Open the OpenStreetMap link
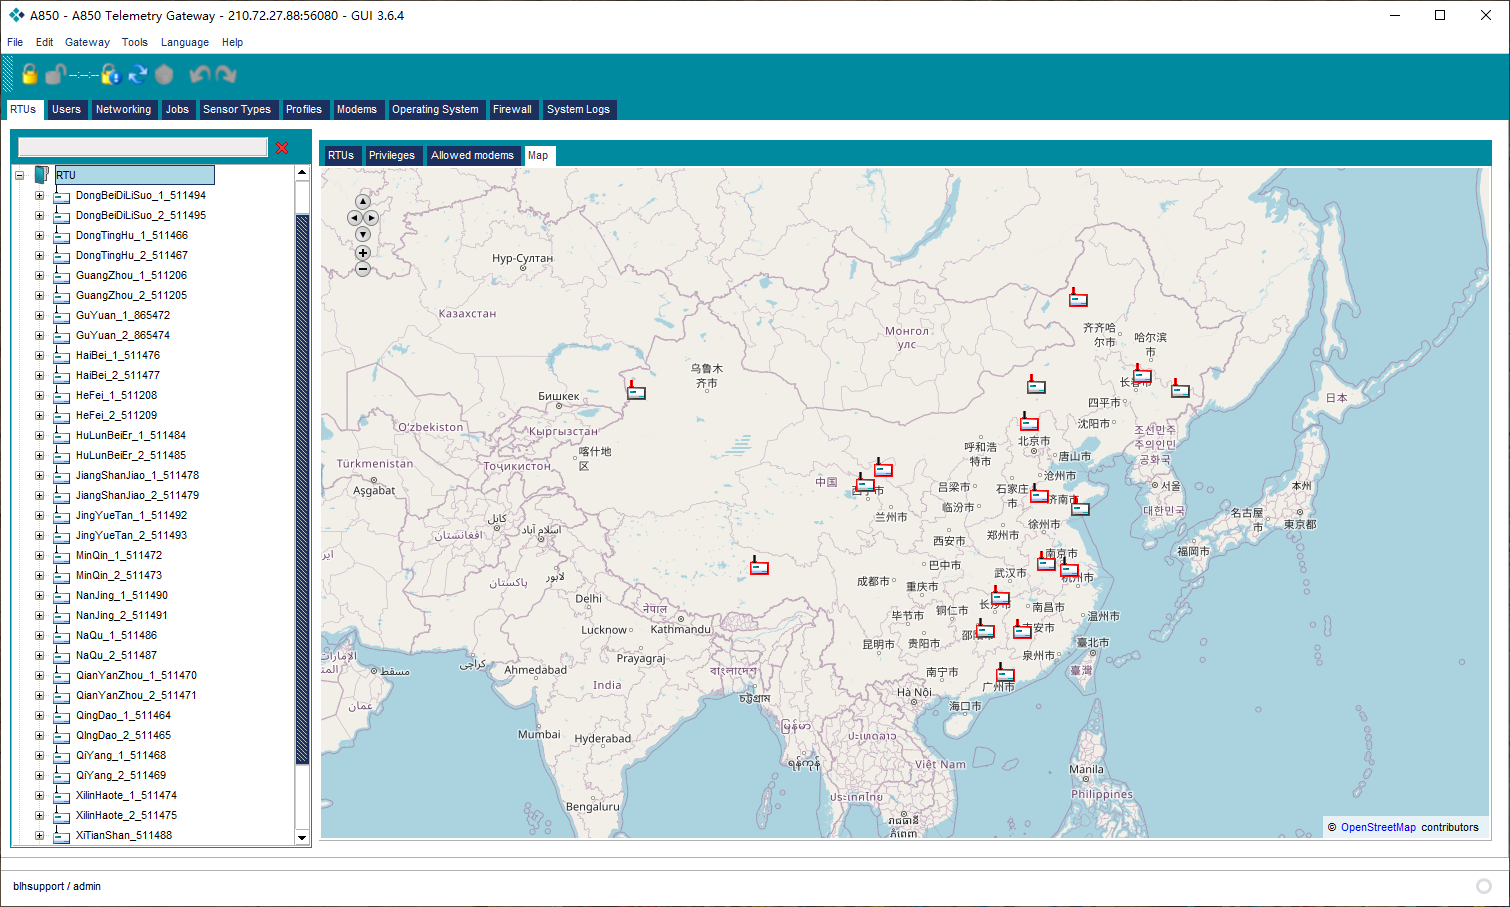This screenshot has width=1510, height=907. [1378, 828]
